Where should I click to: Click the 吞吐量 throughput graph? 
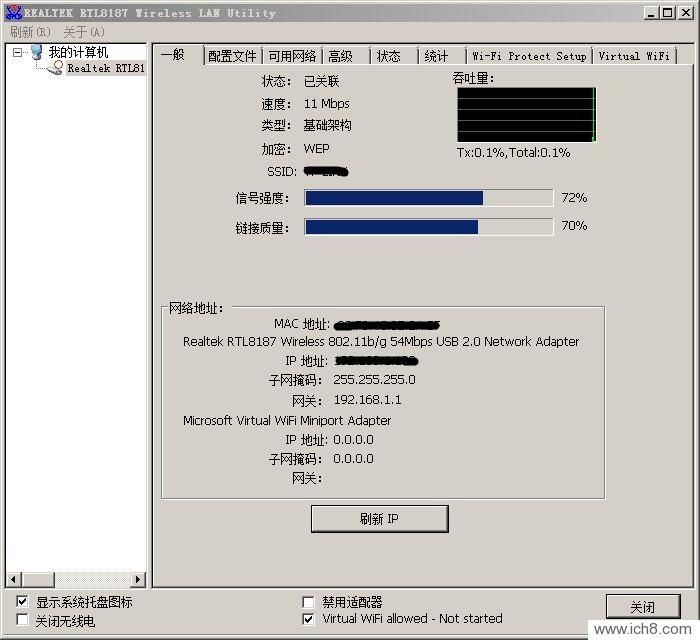point(527,115)
